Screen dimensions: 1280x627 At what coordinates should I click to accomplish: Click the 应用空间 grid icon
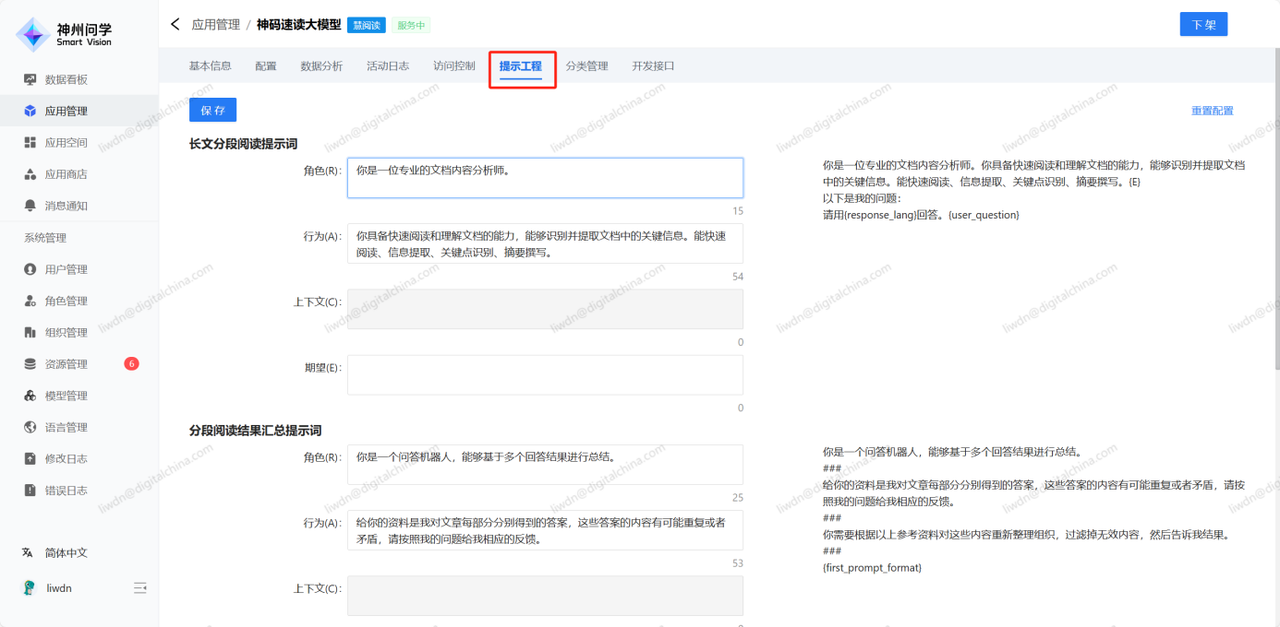(x=30, y=143)
